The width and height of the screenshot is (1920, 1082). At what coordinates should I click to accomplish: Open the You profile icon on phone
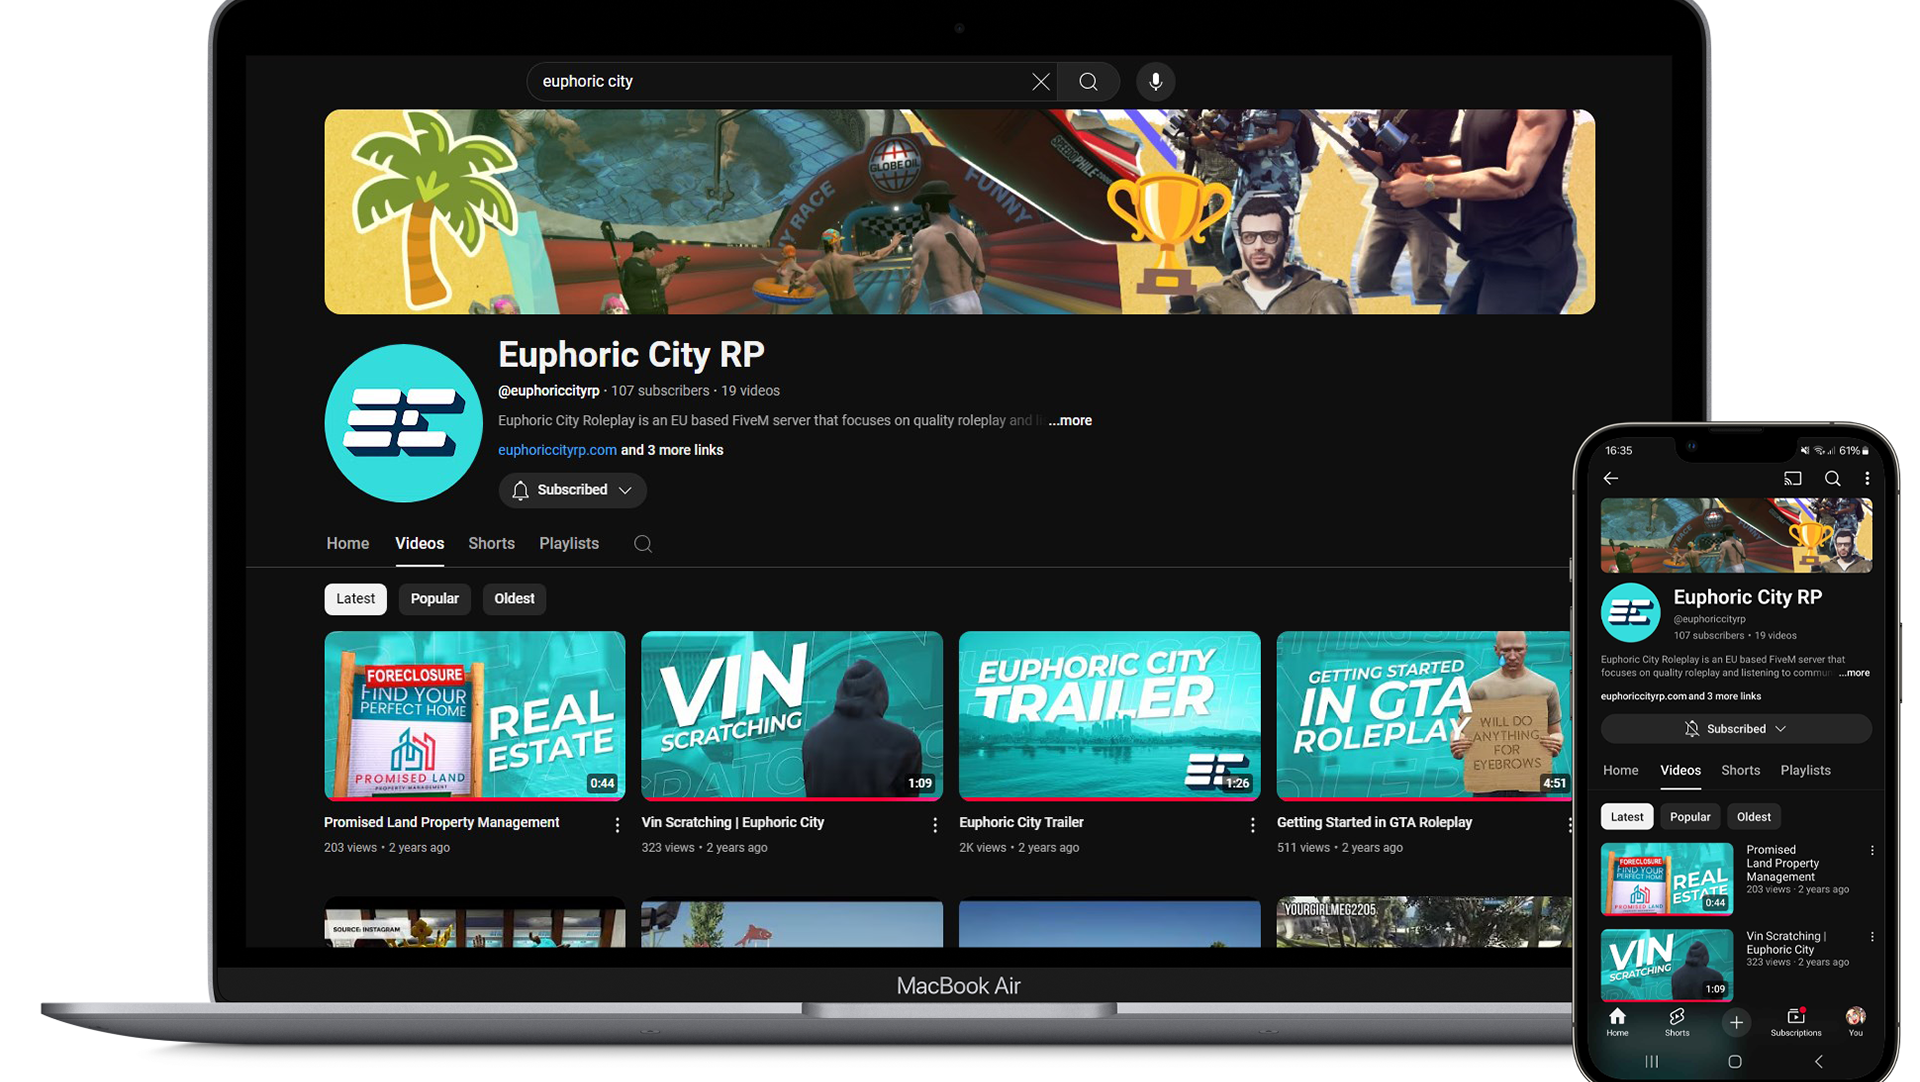[x=1855, y=1023]
